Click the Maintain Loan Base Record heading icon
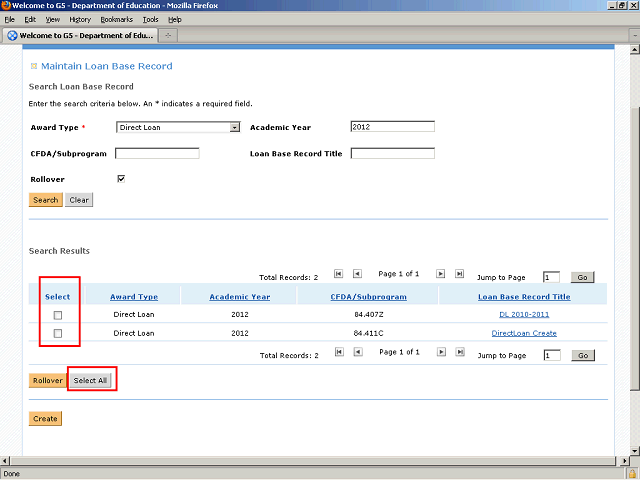640x480 pixels. tap(34, 66)
